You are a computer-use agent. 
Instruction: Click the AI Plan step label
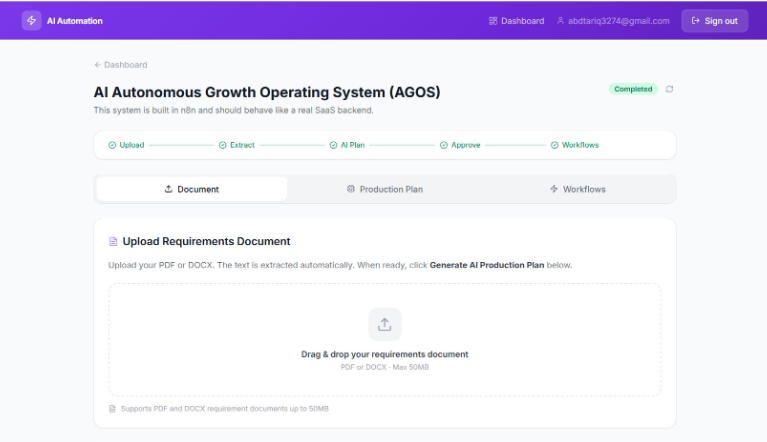pyautogui.click(x=353, y=145)
